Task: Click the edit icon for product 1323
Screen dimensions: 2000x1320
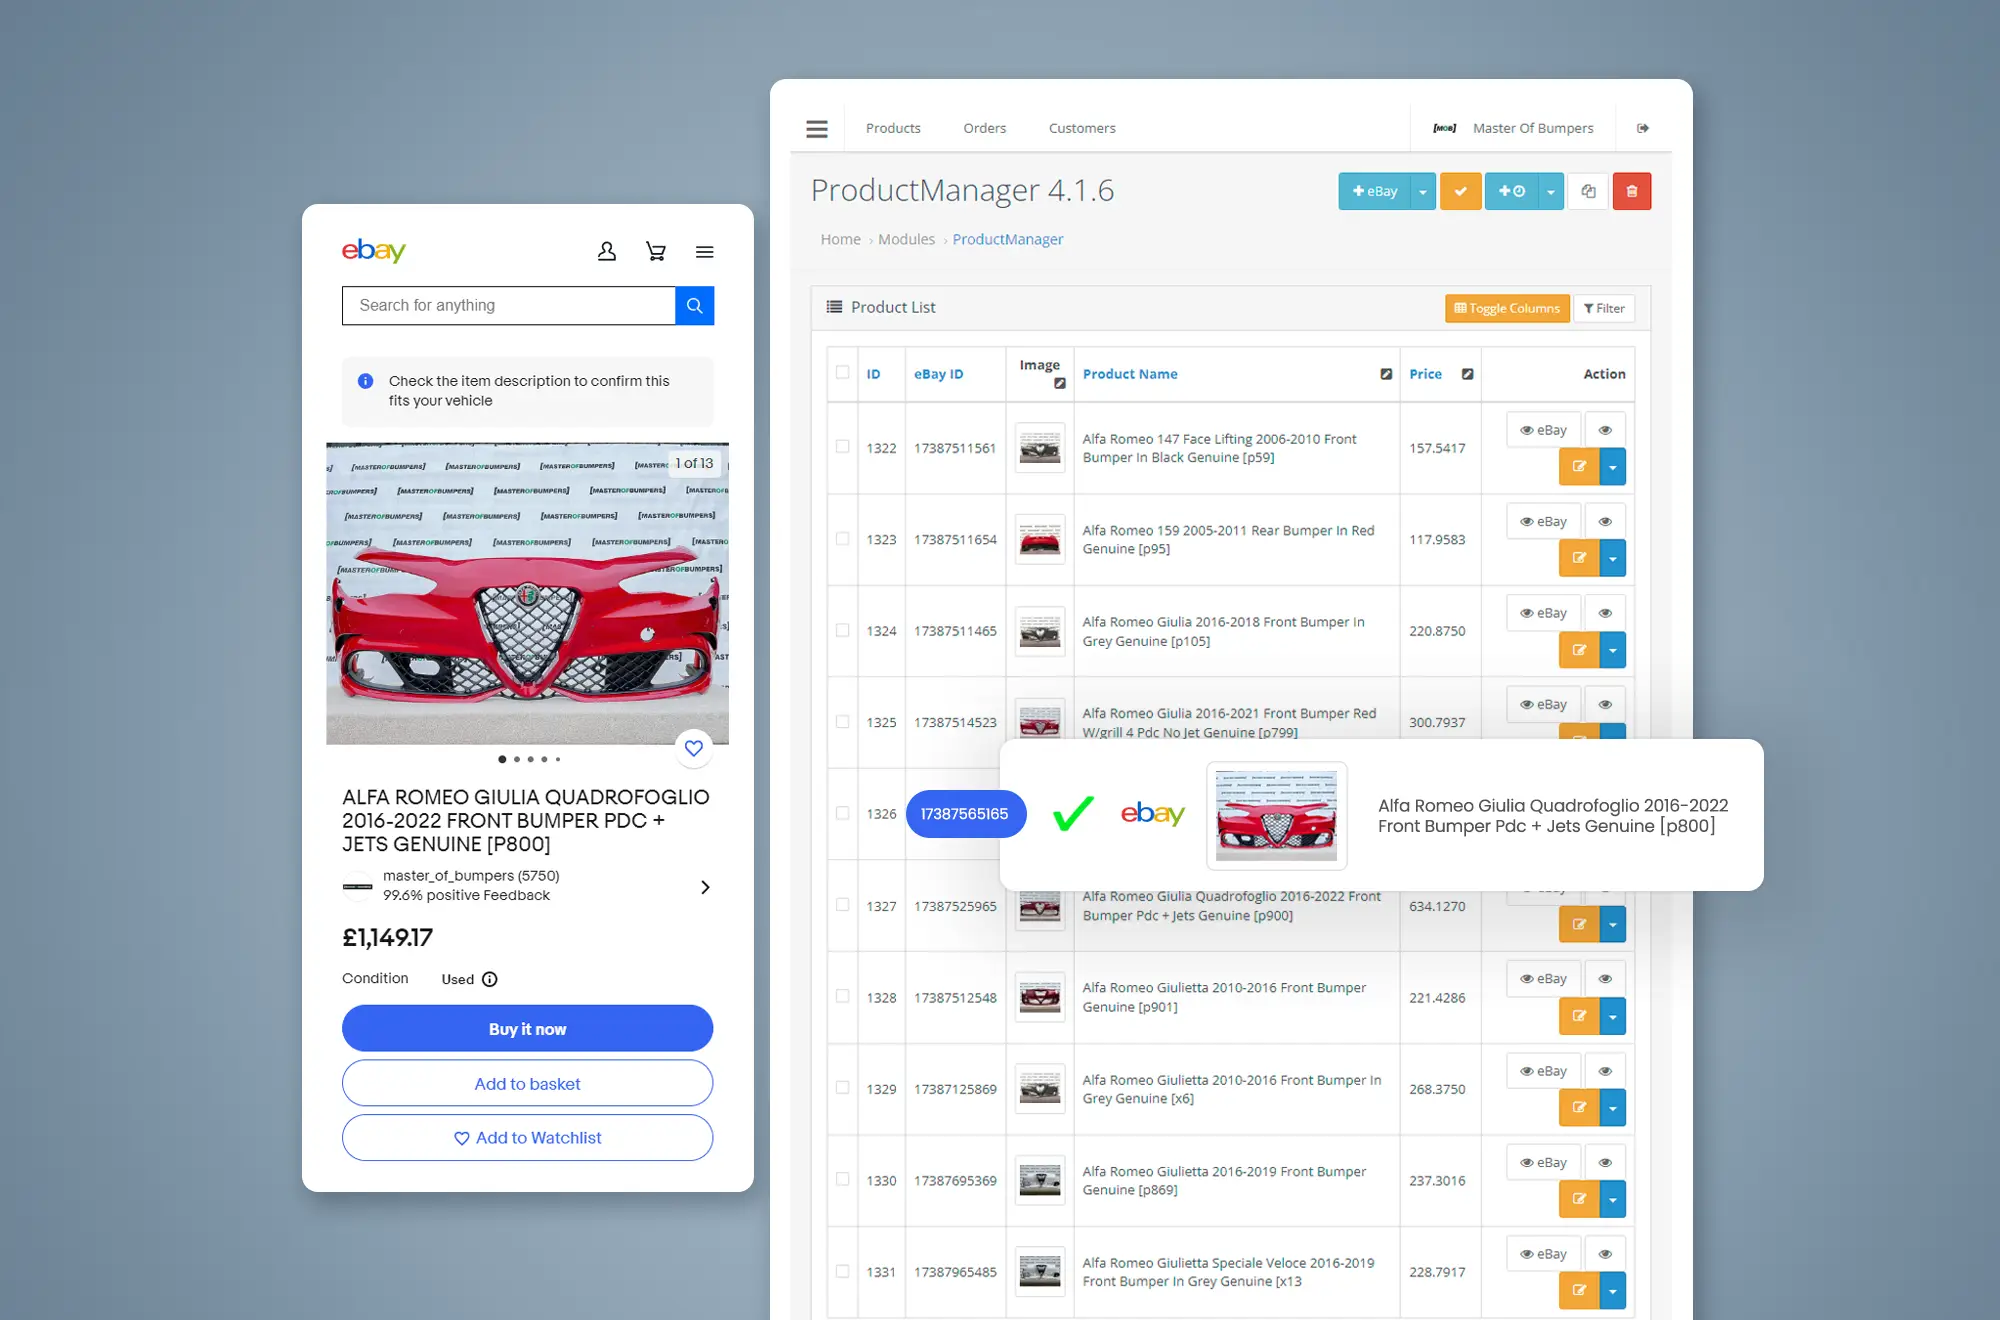Action: [x=1579, y=558]
